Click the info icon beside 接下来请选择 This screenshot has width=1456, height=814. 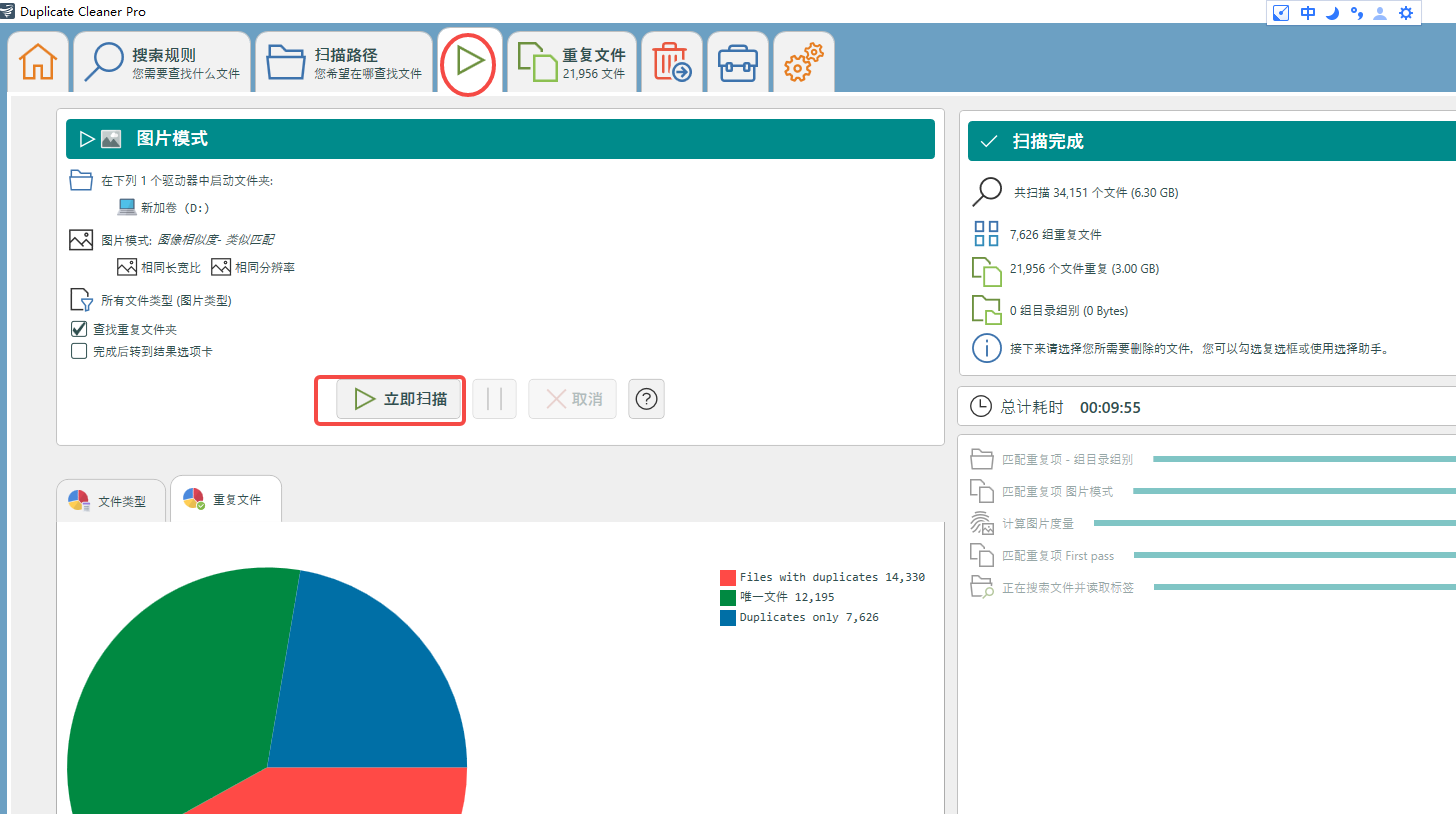click(987, 349)
